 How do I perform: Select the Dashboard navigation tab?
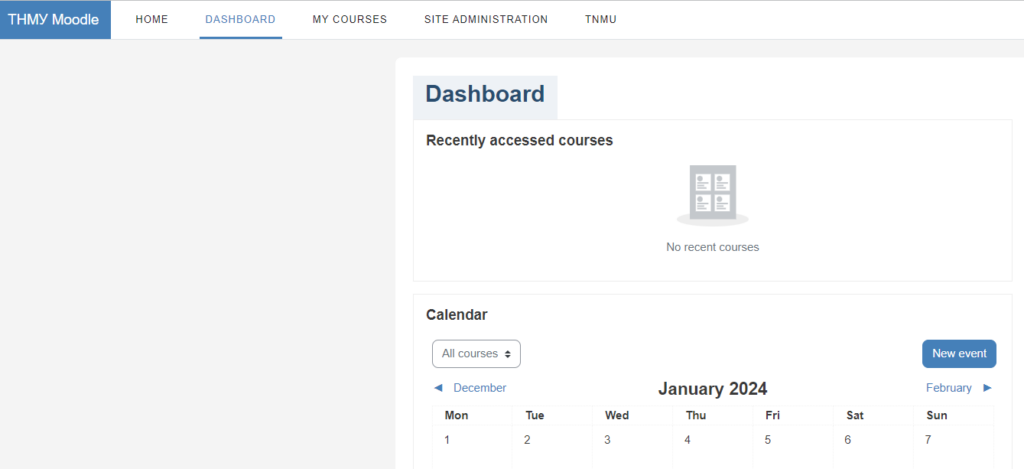coord(240,19)
